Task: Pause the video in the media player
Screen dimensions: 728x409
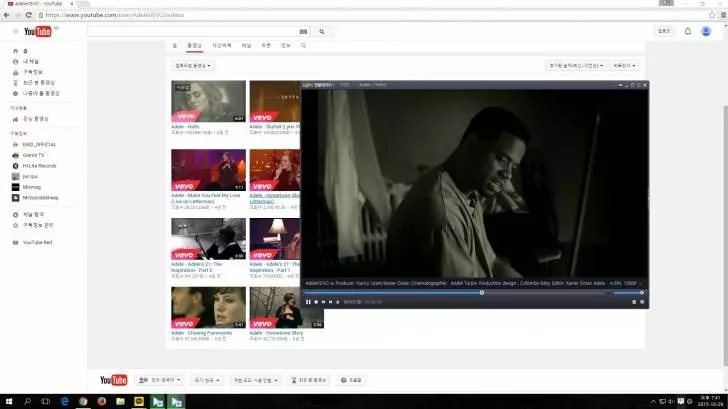Action: [308, 302]
